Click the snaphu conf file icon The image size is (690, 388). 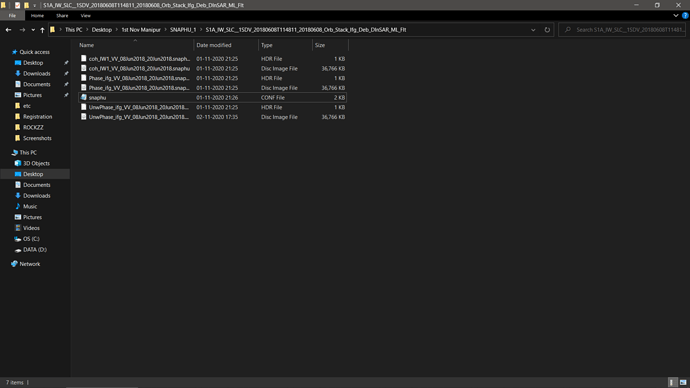tap(84, 97)
